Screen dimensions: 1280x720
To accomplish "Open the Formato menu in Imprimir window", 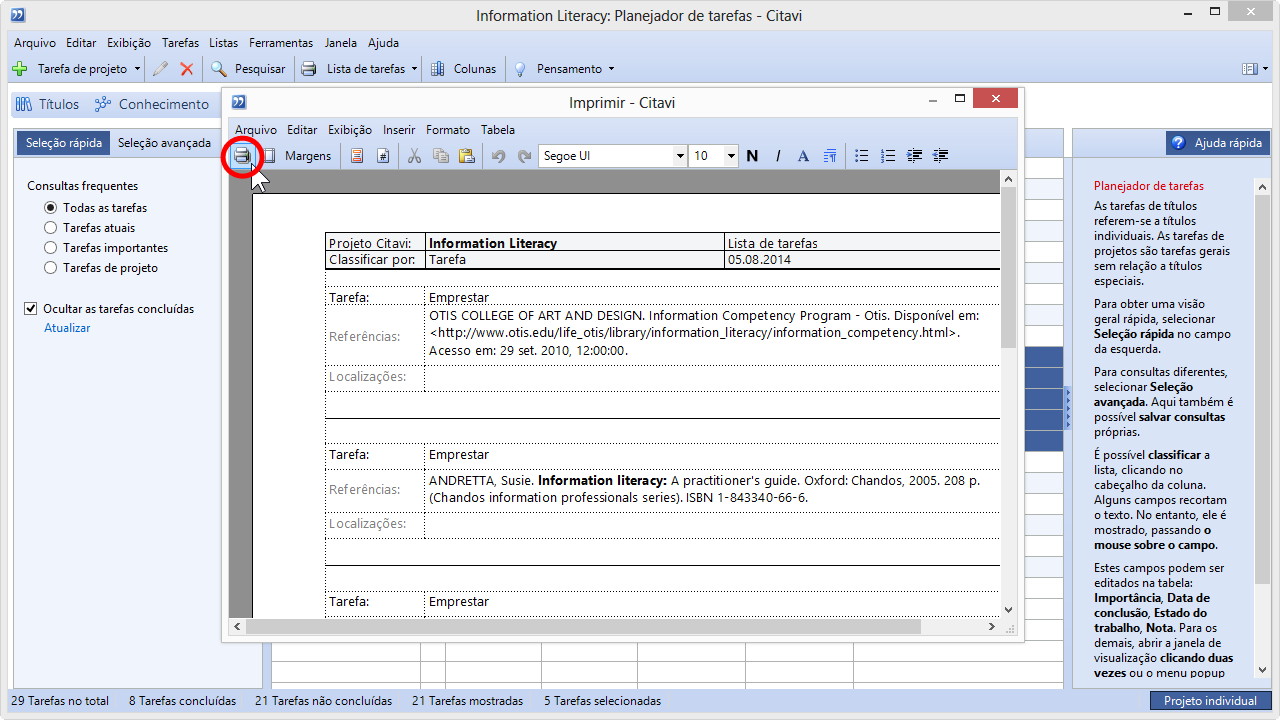I will pos(448,130).
